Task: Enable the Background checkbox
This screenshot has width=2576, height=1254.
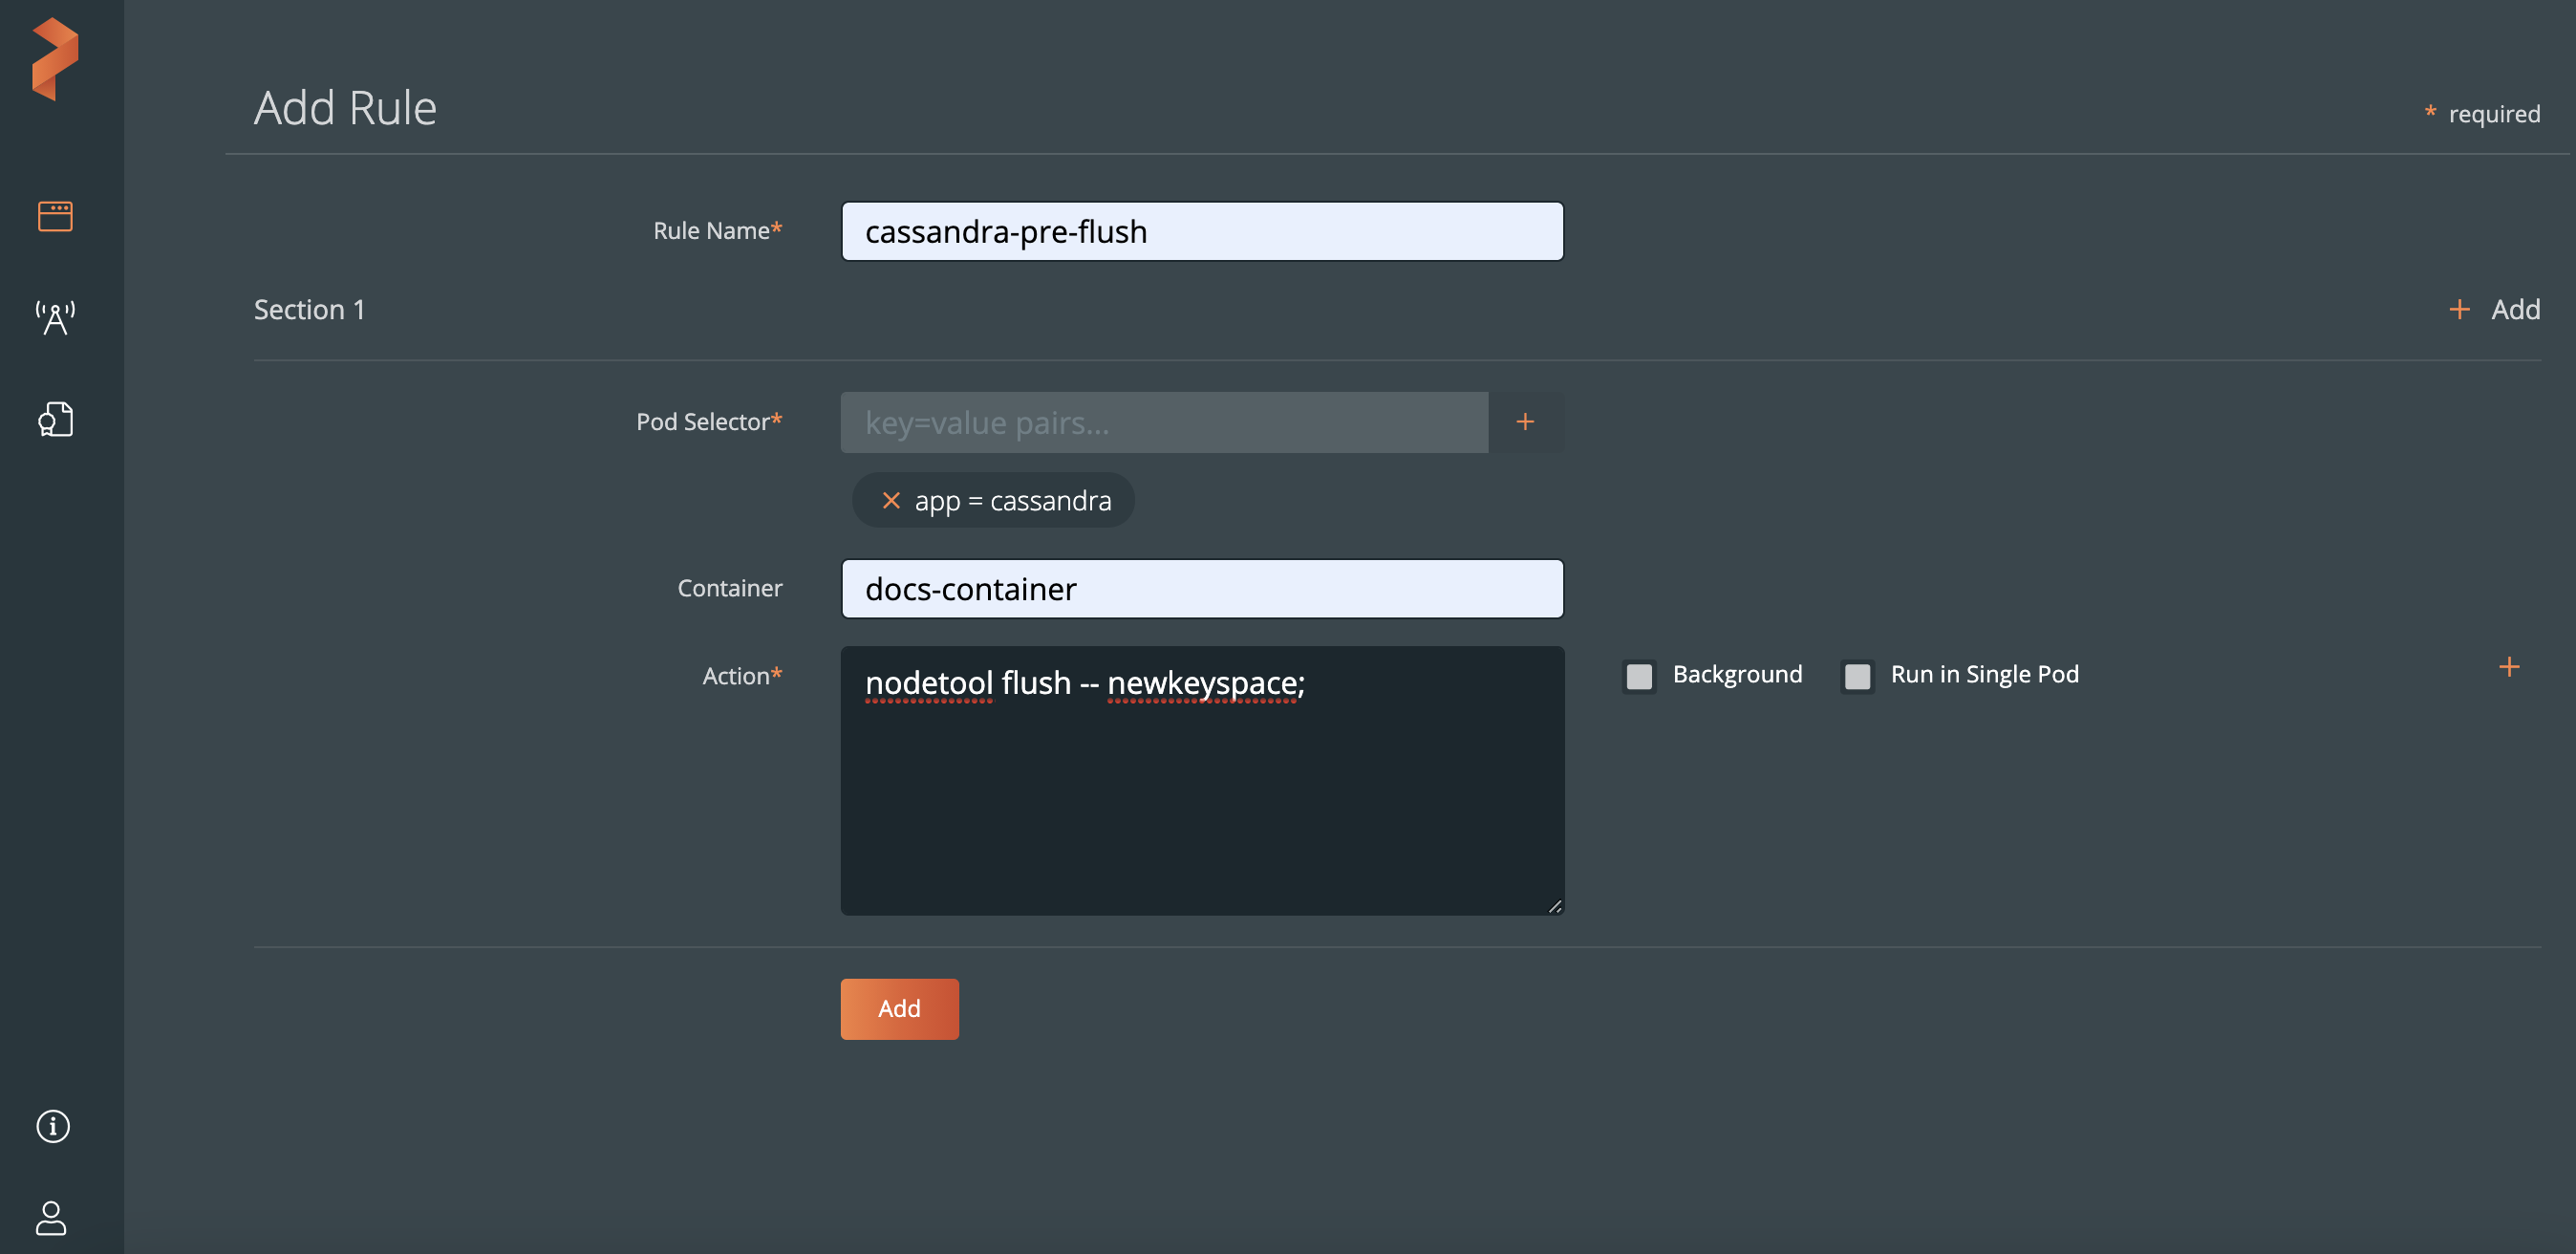Action: pos(1639,676)
